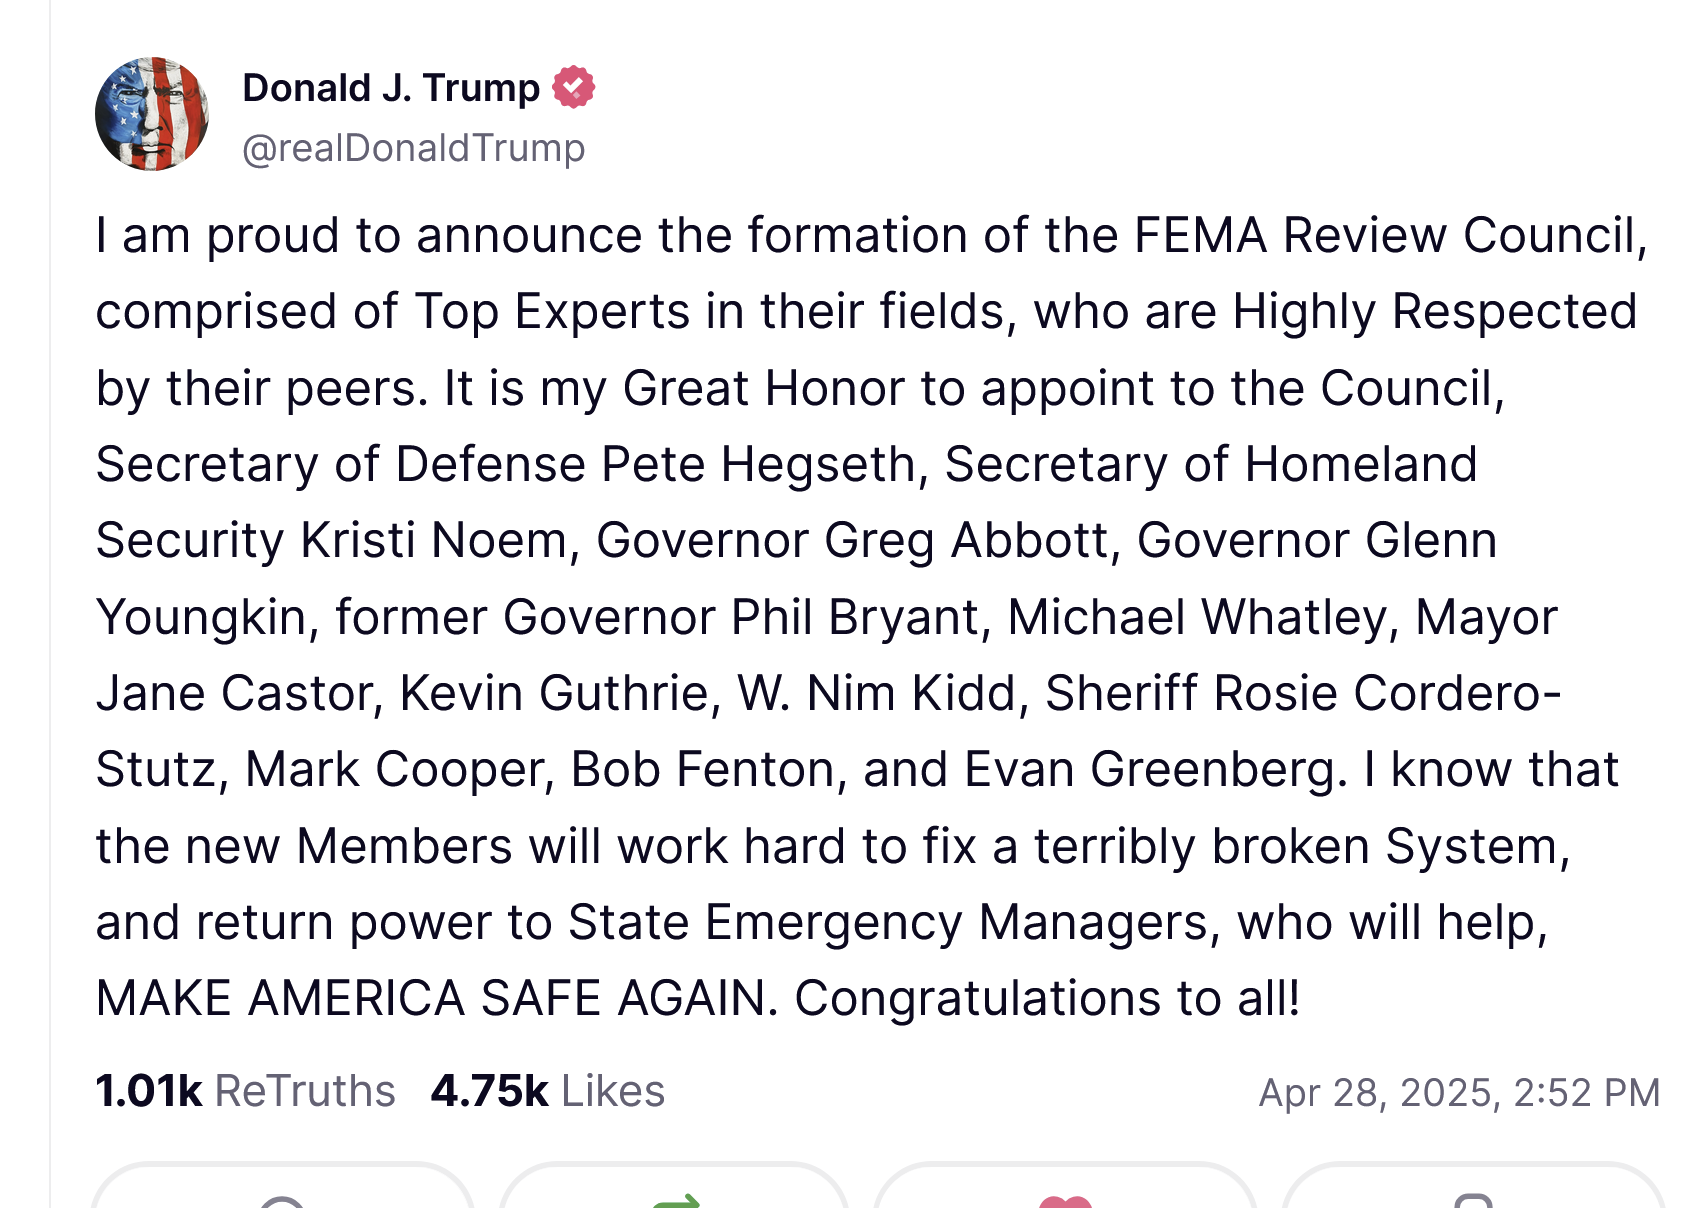Image resolution: width=1701 pixels, height=1208 pixels.
Task: Open the Donald J. Trump display name
Action: [391, 88]
